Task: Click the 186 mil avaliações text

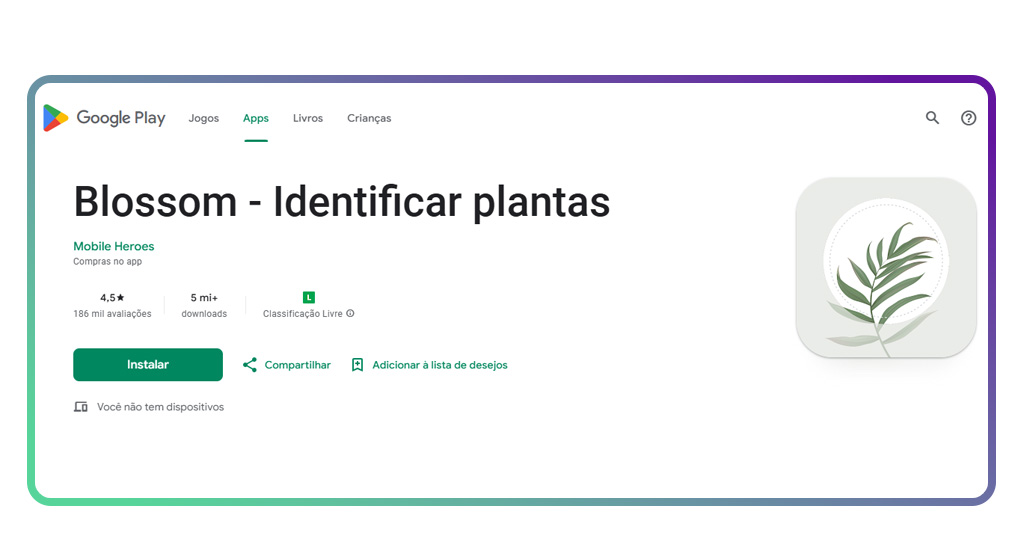Action: (x=112, y=314)
